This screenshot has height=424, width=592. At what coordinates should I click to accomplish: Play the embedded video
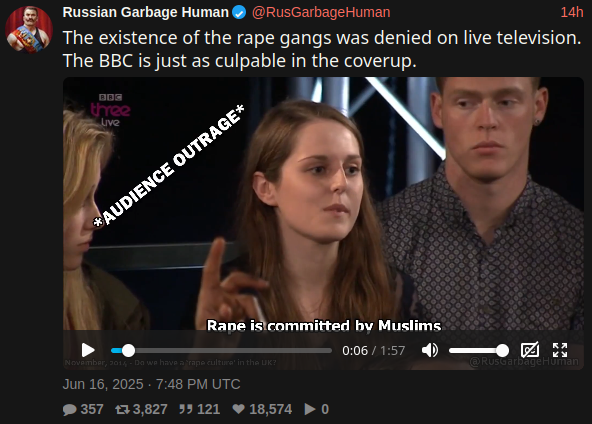click(88, 350)
